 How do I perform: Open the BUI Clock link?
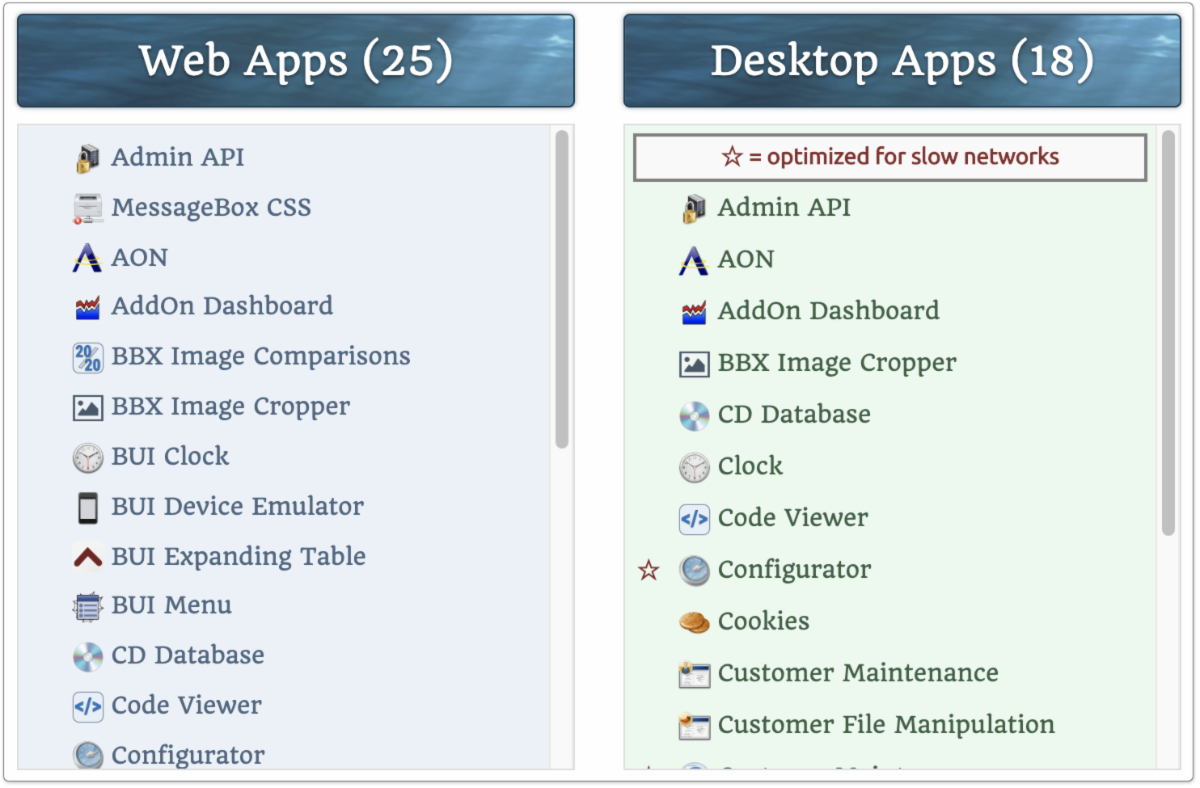pyautogui.click(x=170, y=457)
